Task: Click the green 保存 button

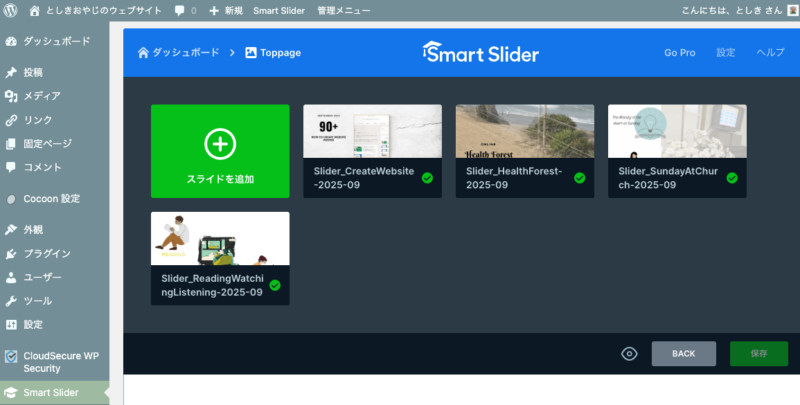Action: [758, 354]
